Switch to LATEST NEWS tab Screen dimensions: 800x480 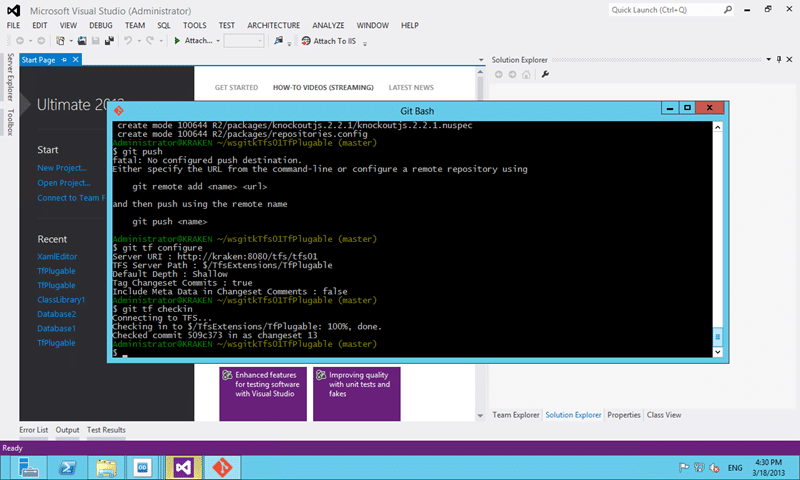[411, 88]
